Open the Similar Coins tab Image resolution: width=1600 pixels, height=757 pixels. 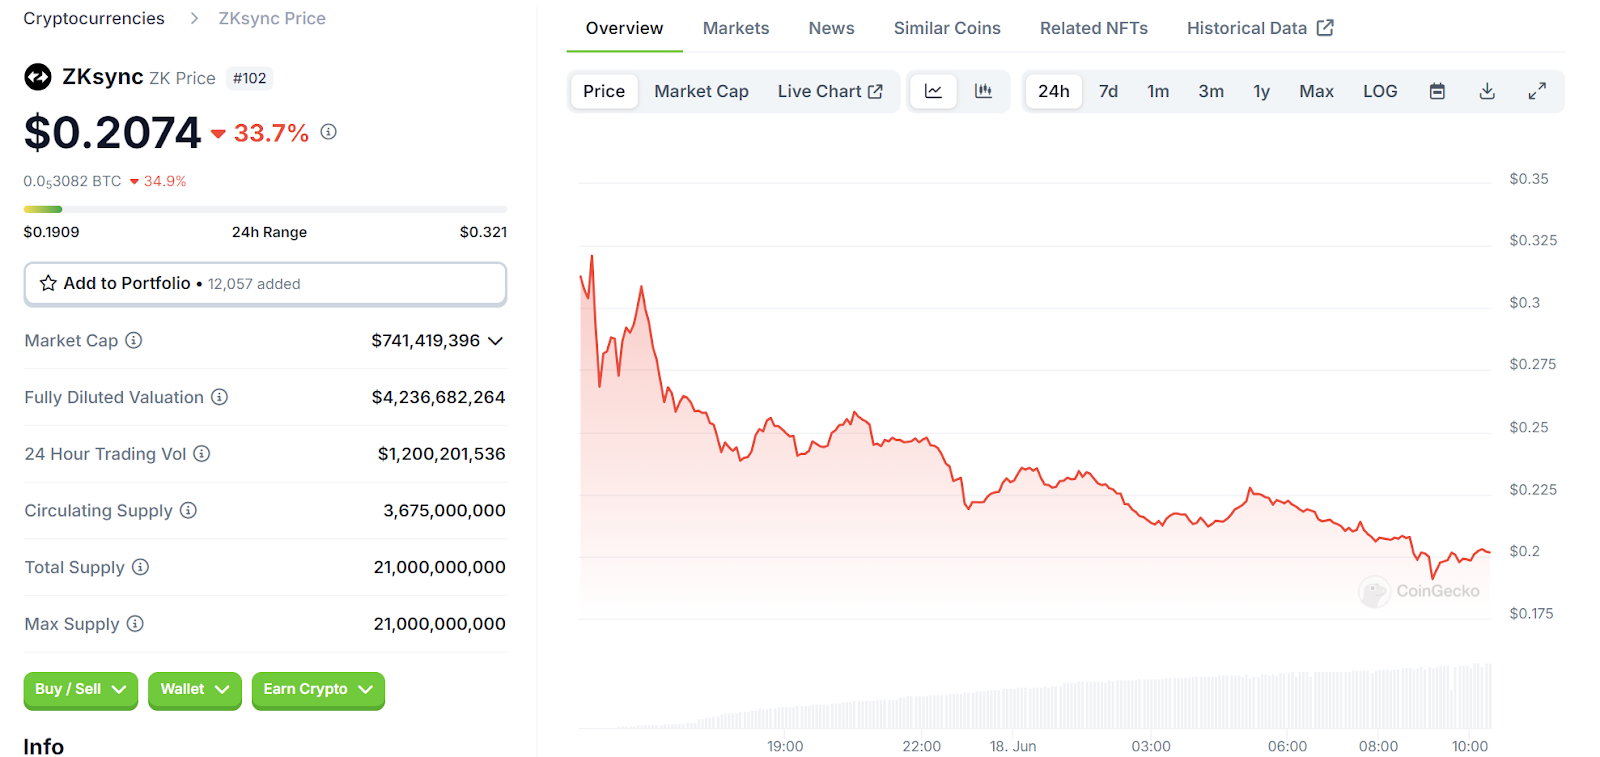947,28
